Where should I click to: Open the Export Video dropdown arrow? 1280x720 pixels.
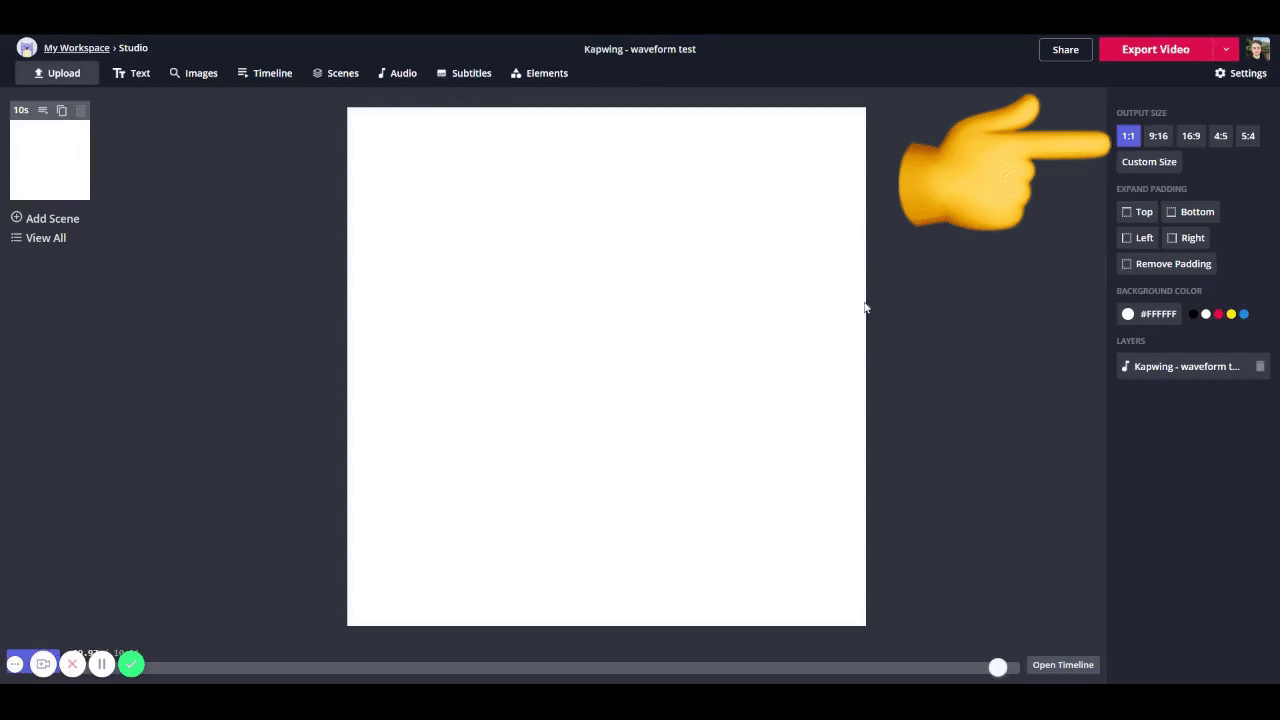tap(1226, 49)
